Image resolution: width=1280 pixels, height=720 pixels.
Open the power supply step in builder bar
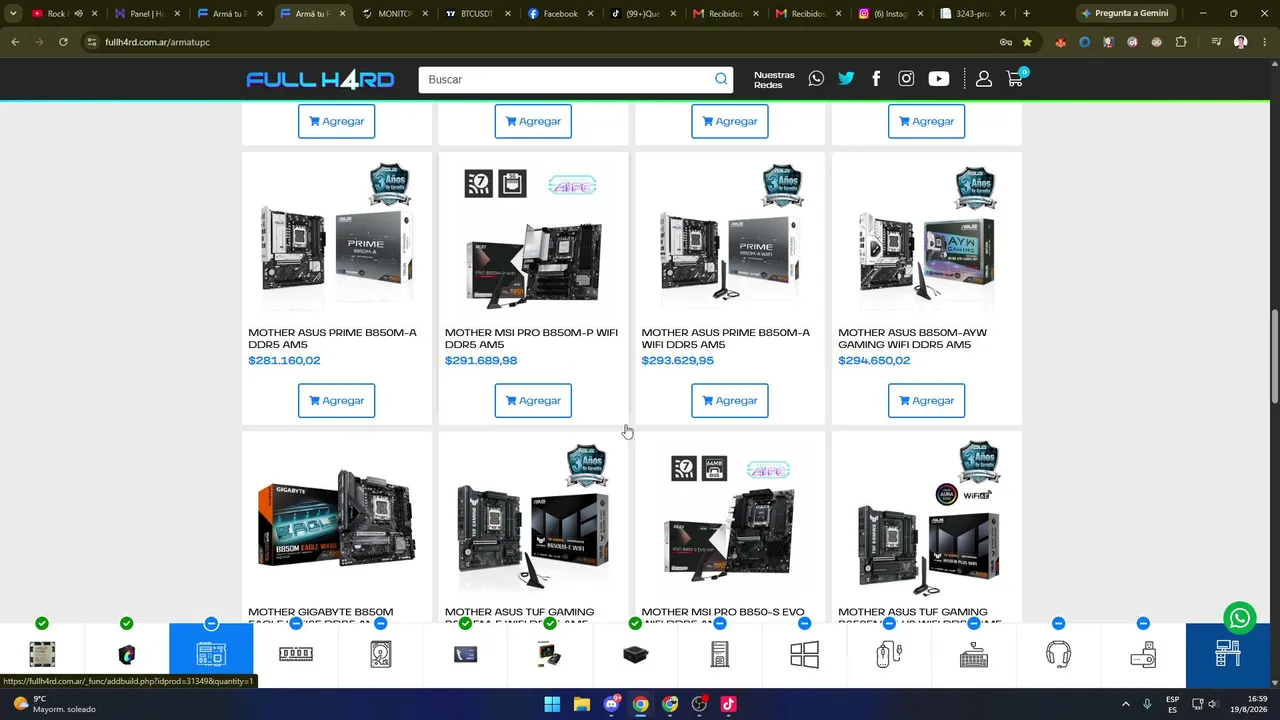(x=635, y=655)
